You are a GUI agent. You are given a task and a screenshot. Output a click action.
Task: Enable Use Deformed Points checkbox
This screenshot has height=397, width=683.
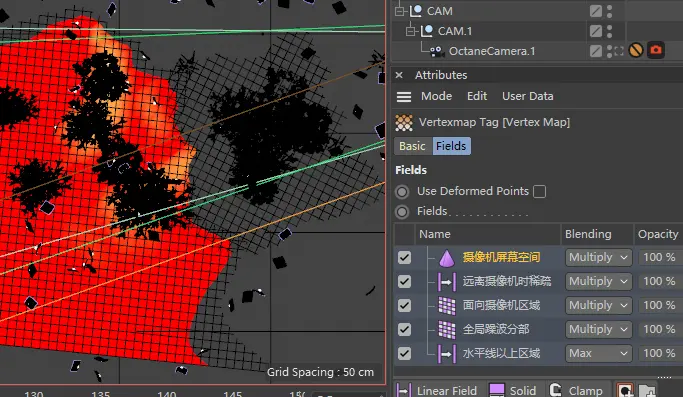pyautogui.click(x=539, y=191)
